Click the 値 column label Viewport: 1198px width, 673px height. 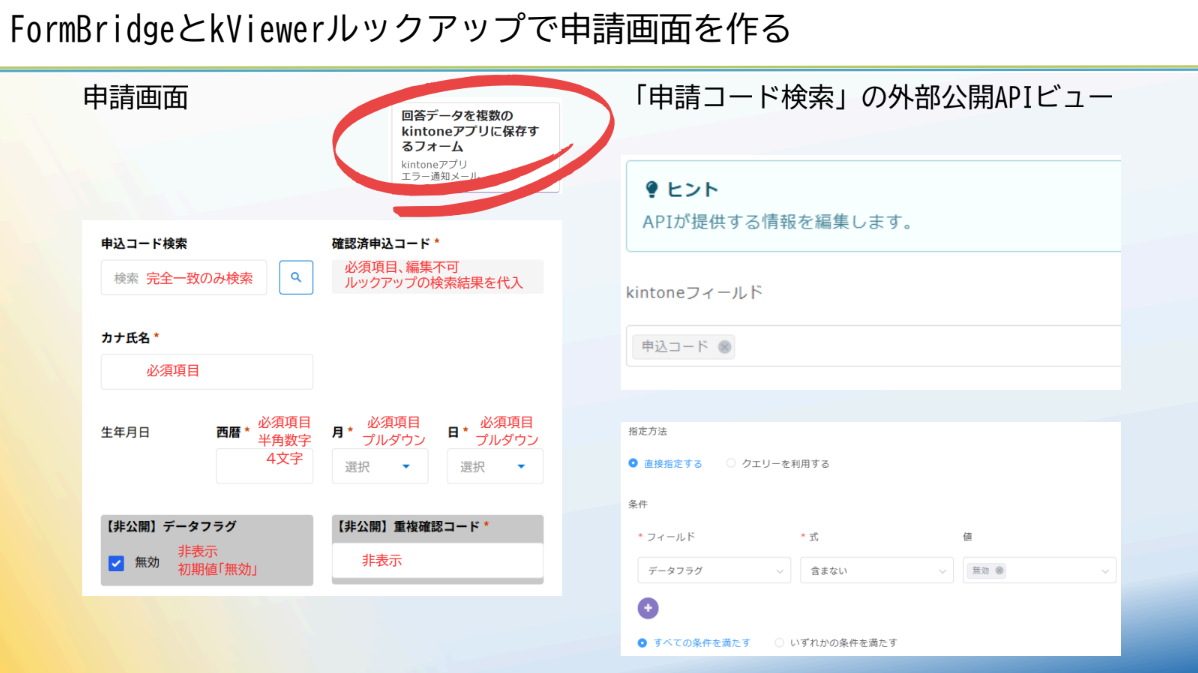967,537
